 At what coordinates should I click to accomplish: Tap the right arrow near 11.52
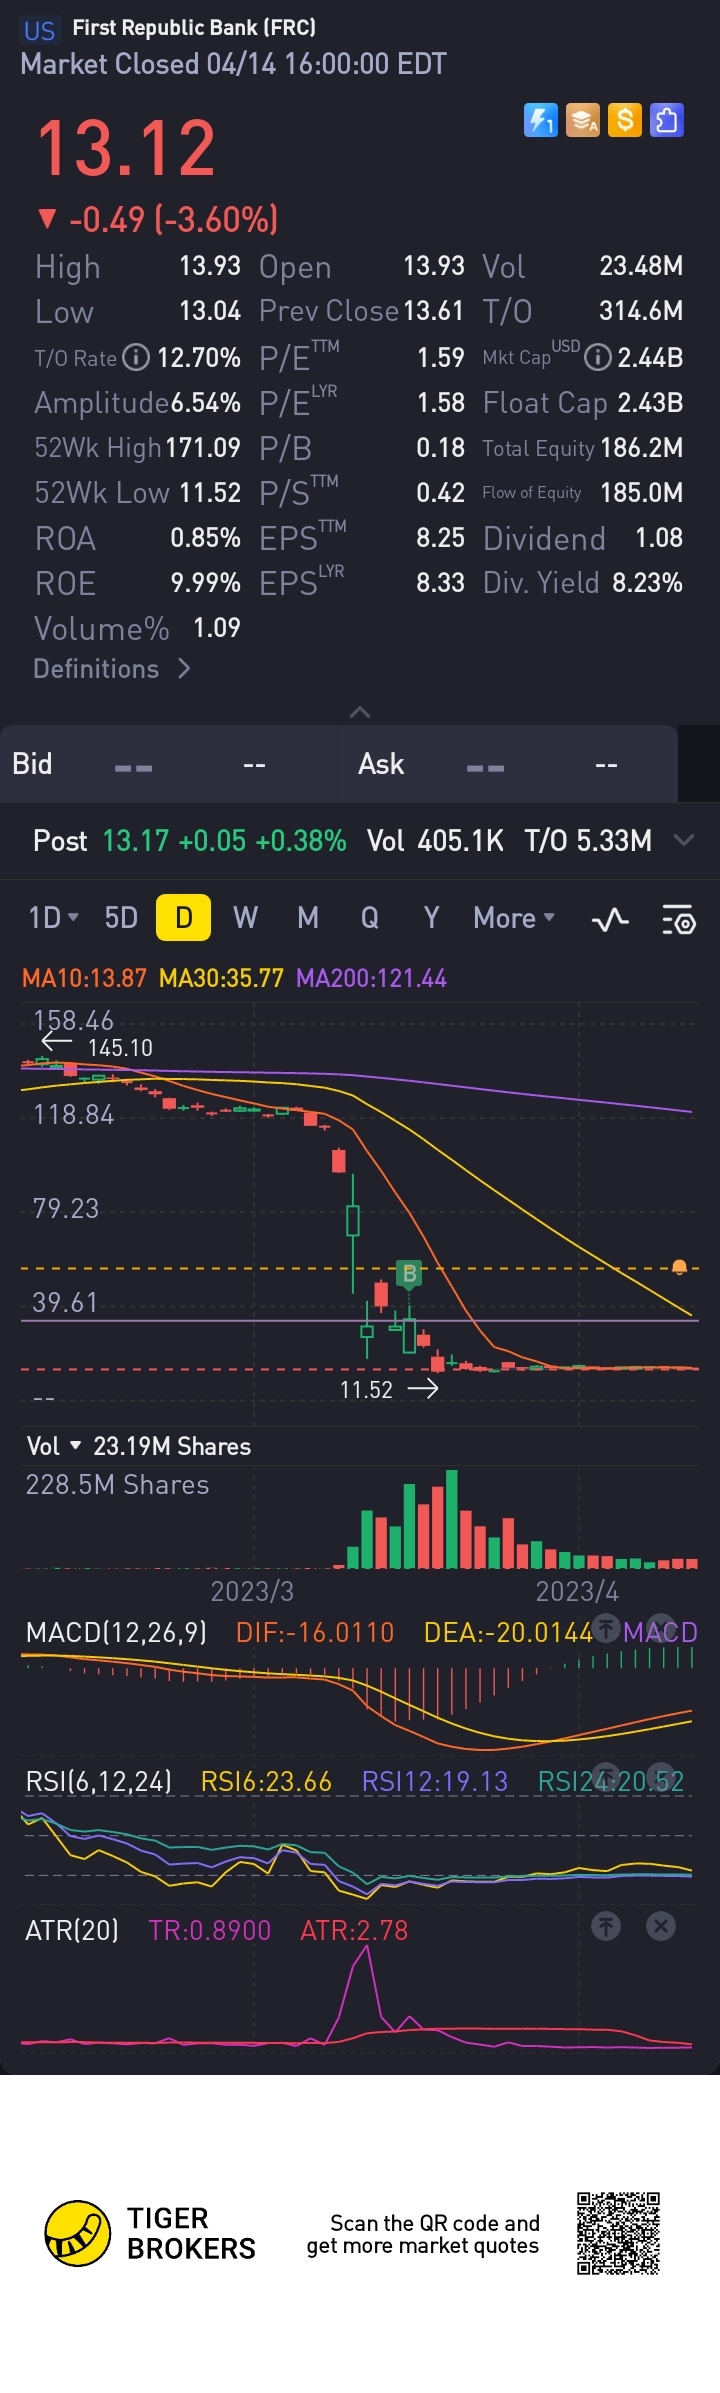[423, 1388]
